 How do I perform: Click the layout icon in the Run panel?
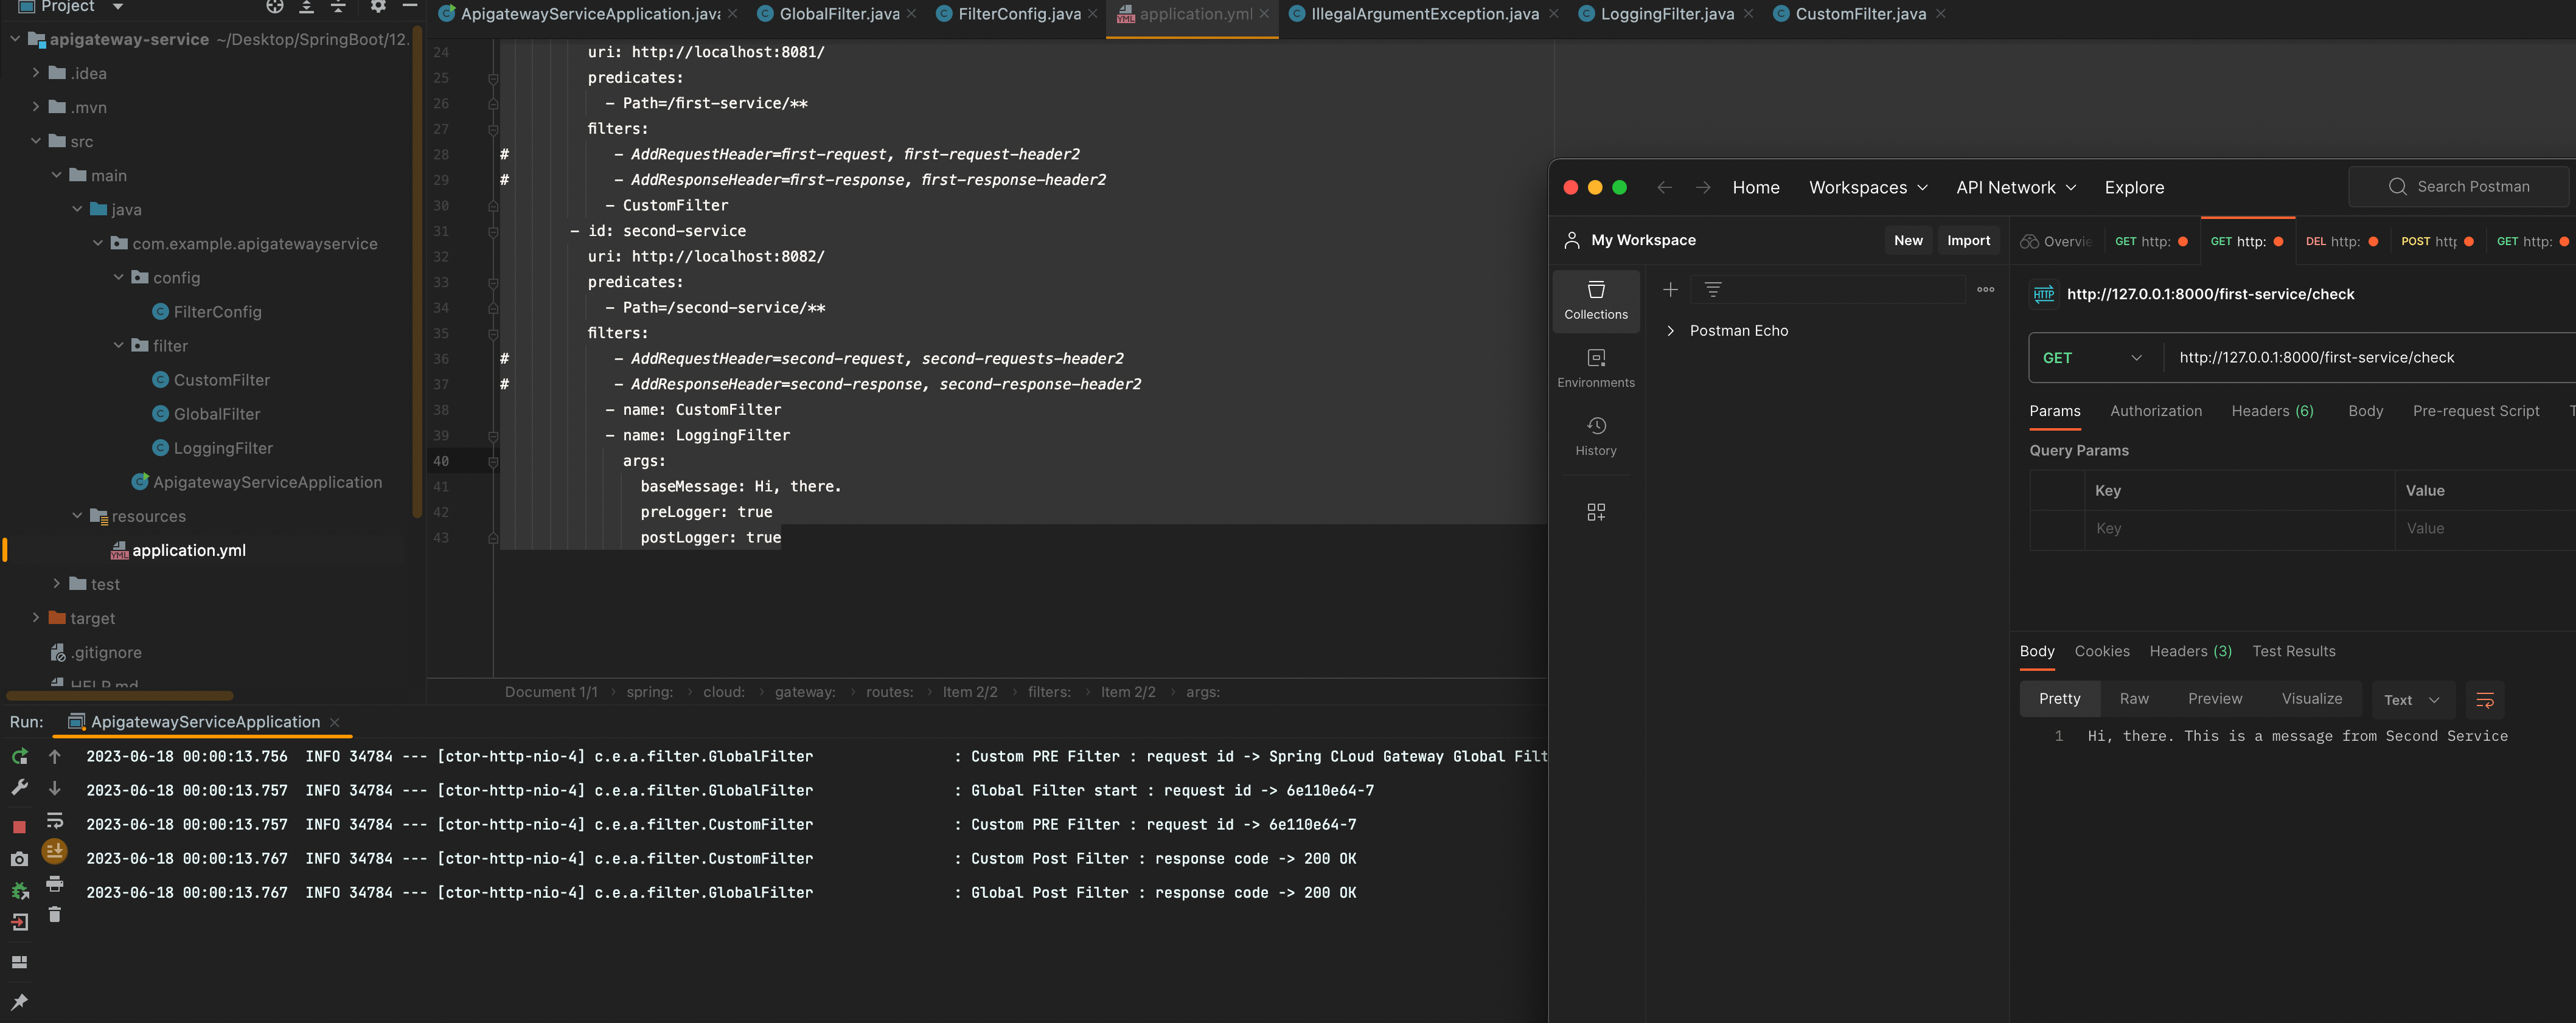[x=19, y=962]
